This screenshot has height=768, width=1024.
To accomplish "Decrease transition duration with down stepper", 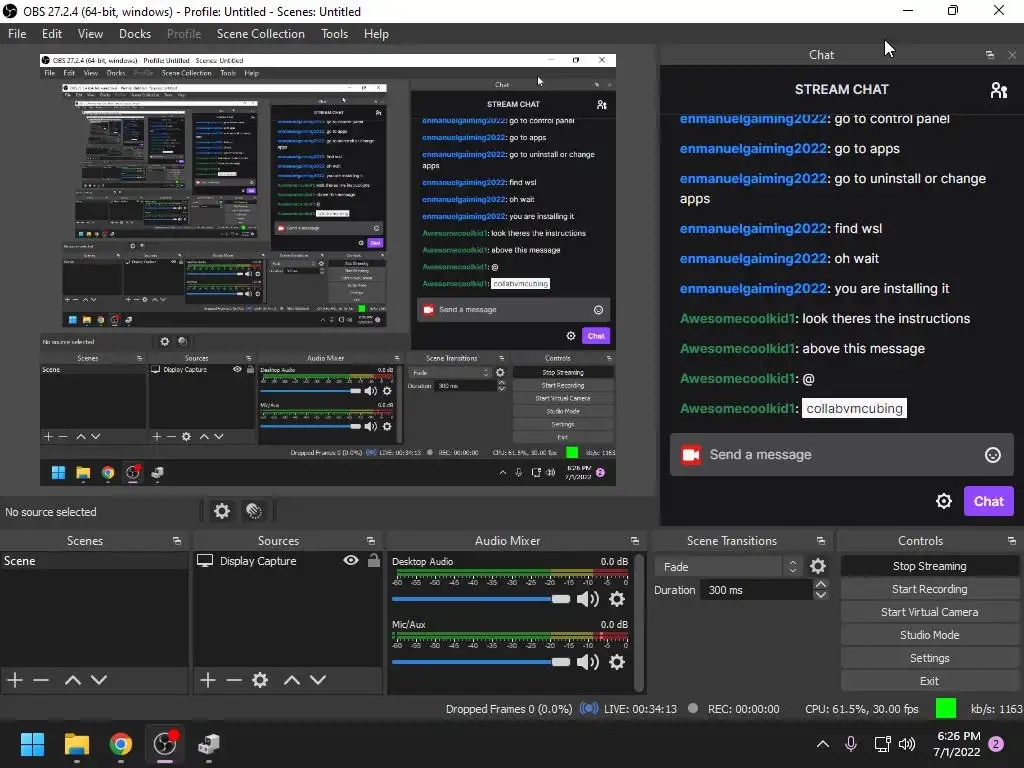I will pyautogui.click(x=821, y=595).
